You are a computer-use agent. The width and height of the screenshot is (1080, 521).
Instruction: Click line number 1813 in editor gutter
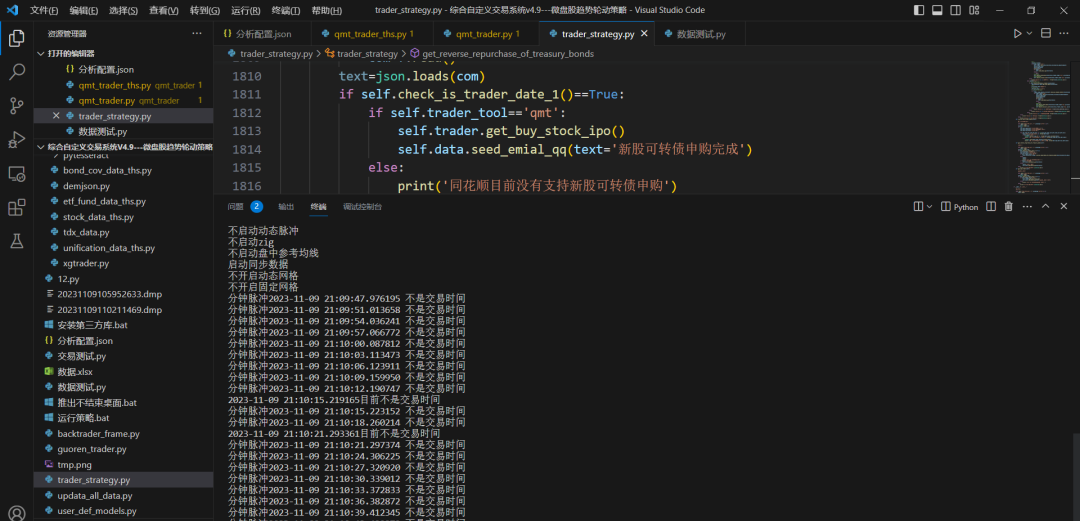(x=245, y=131)
